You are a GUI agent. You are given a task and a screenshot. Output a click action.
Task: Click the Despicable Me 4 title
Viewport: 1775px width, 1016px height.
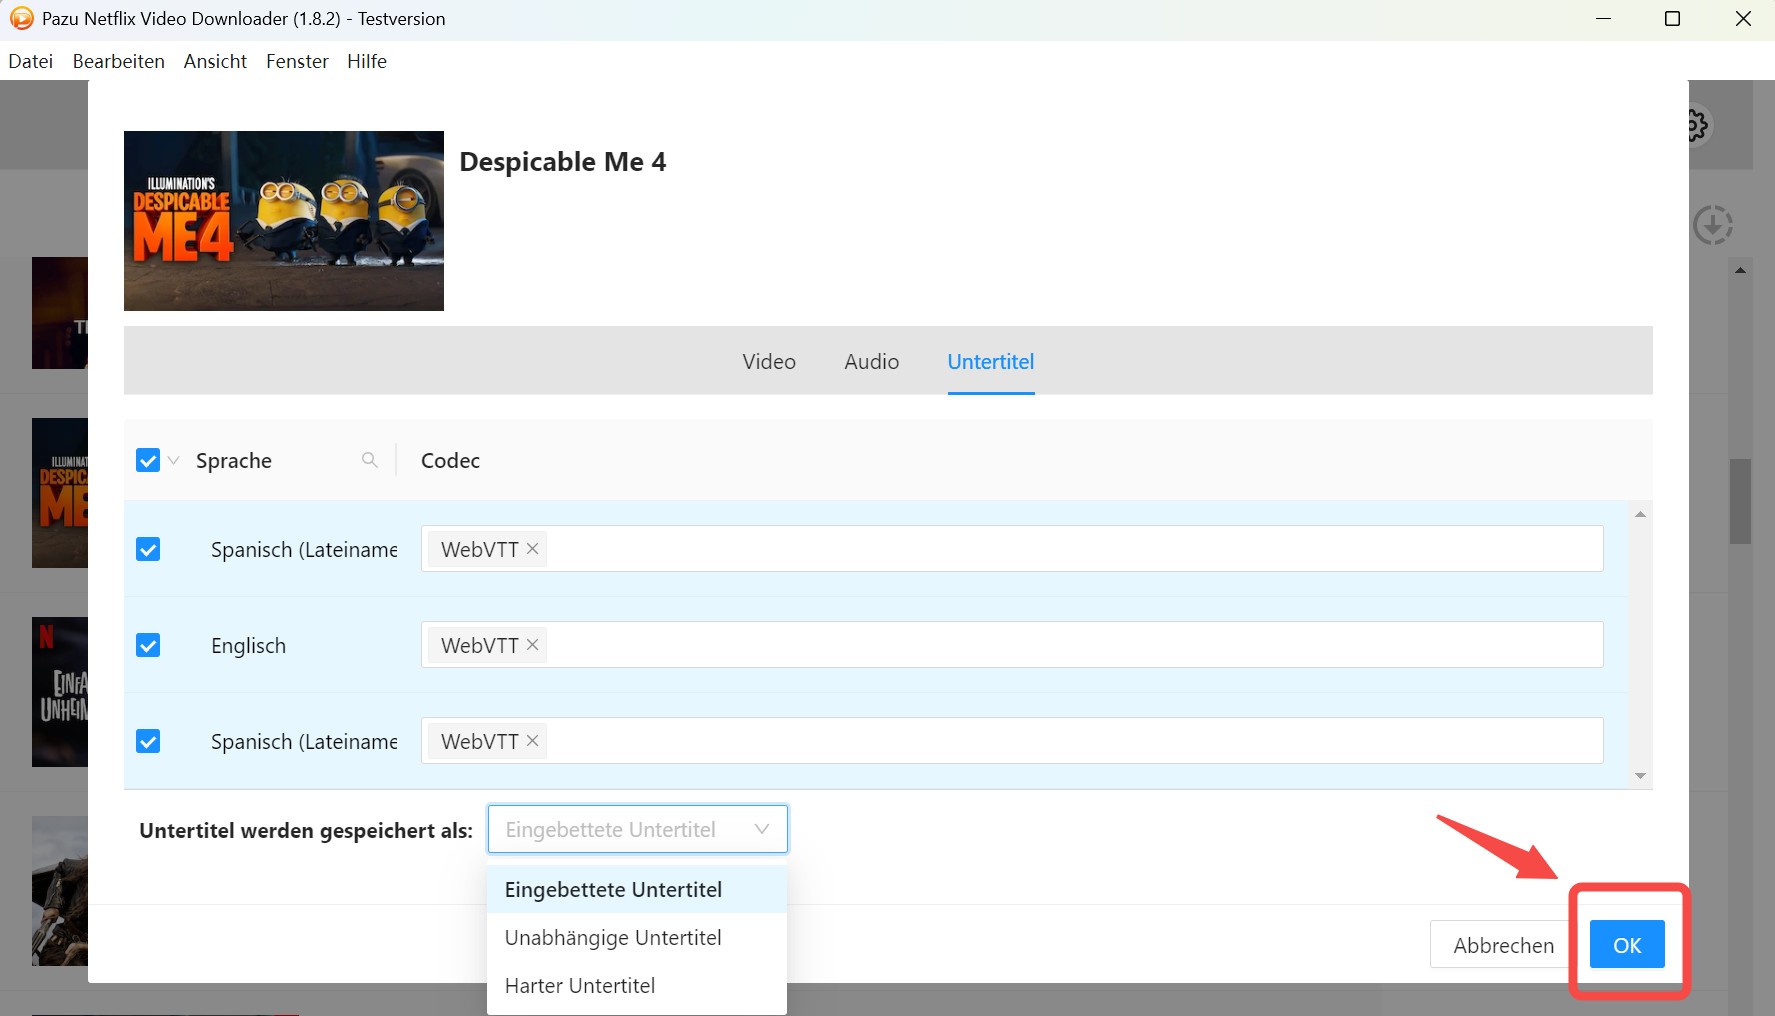pyautogui.click(x=563, y=162)
